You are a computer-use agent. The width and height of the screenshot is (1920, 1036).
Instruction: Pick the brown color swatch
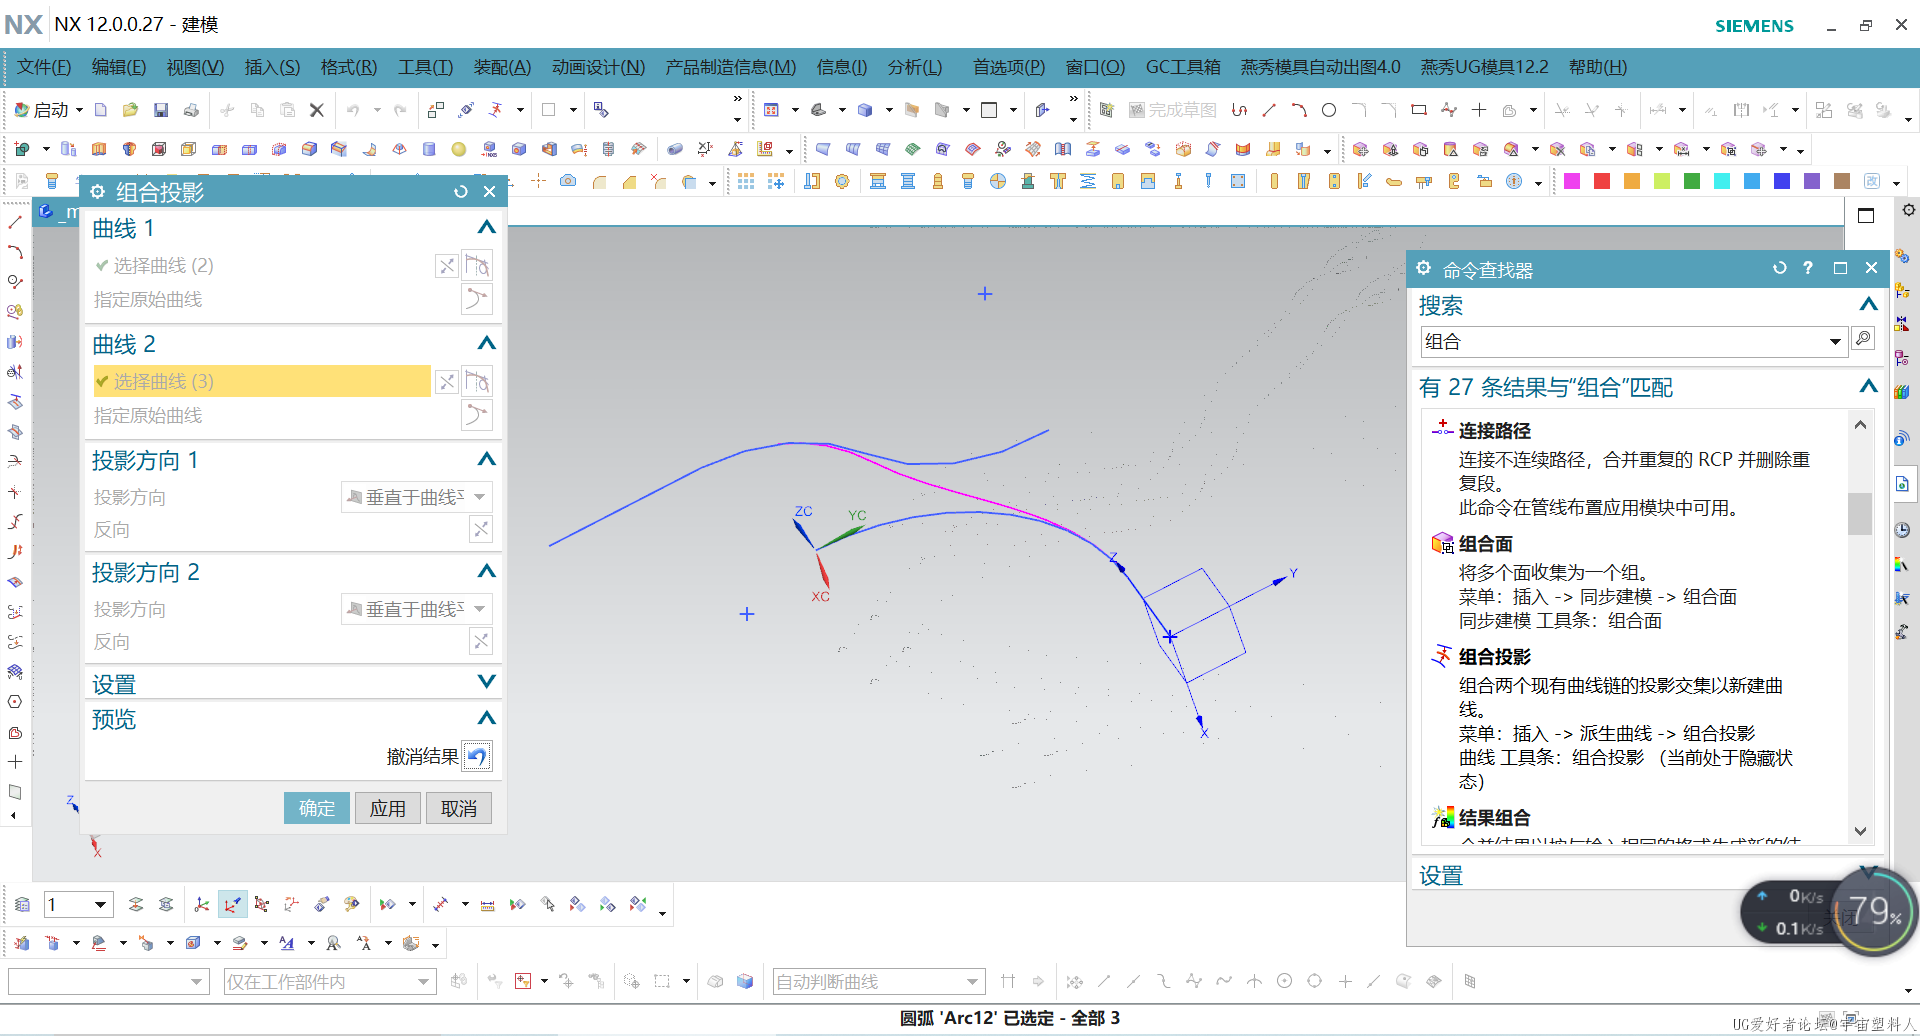1842,181
